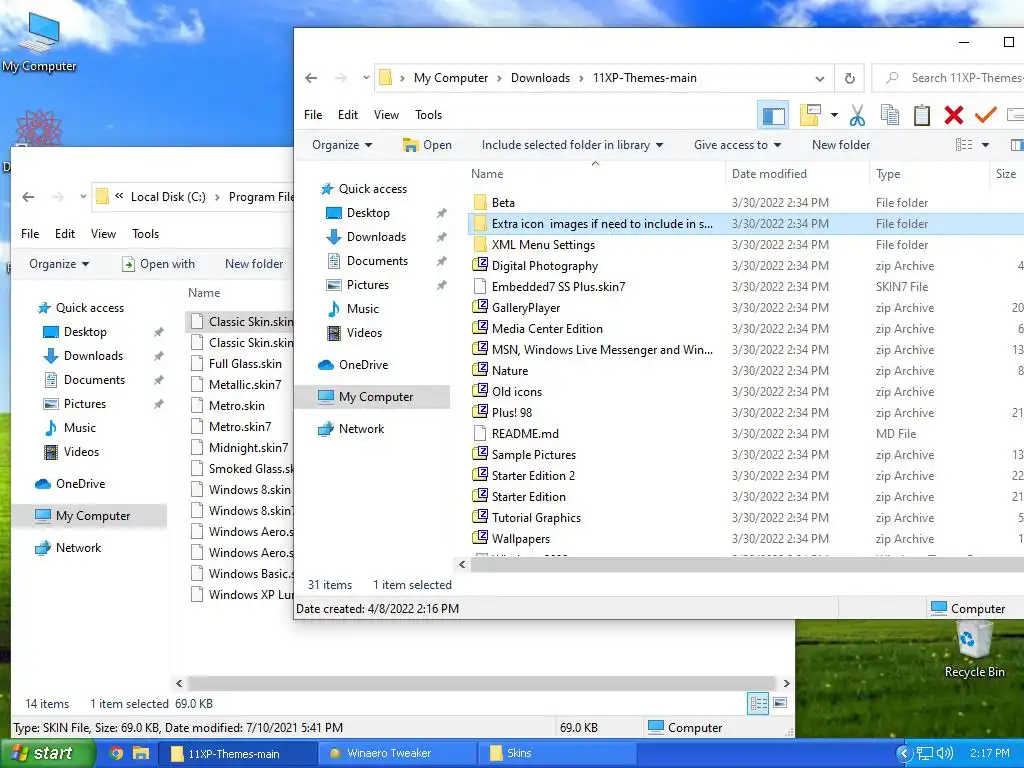Open the dropdown arrow next to folder options icon
This screenshot has width=1024, height=768.
tap(834, 115)
